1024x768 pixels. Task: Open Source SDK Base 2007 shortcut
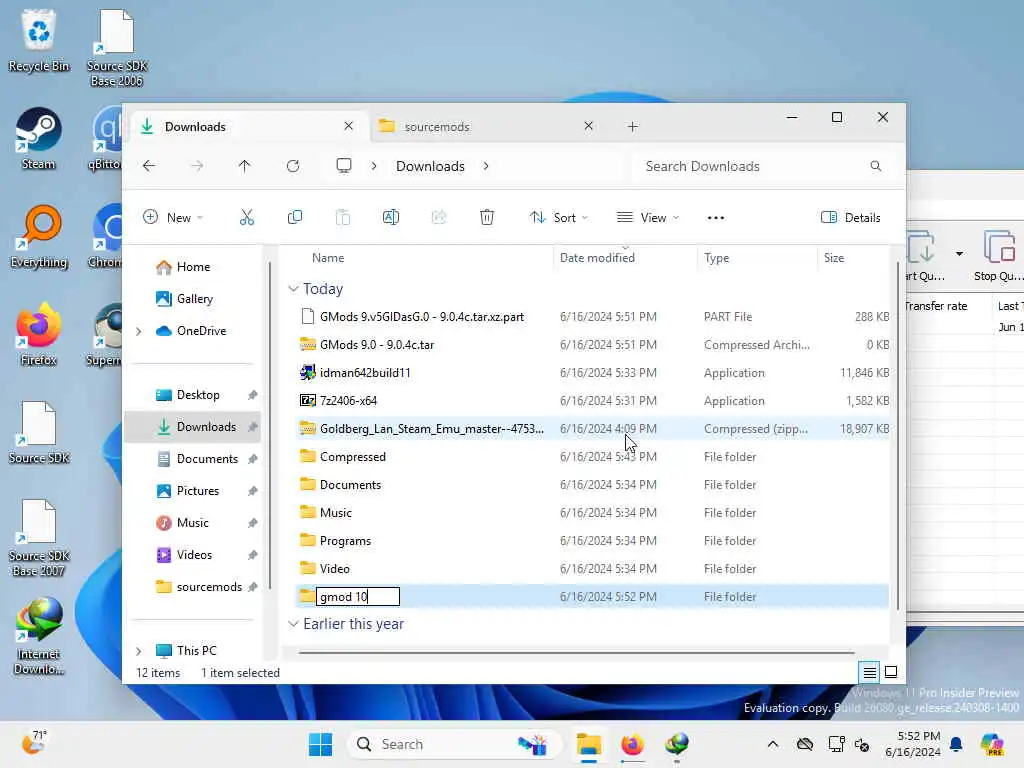[39, 538]
